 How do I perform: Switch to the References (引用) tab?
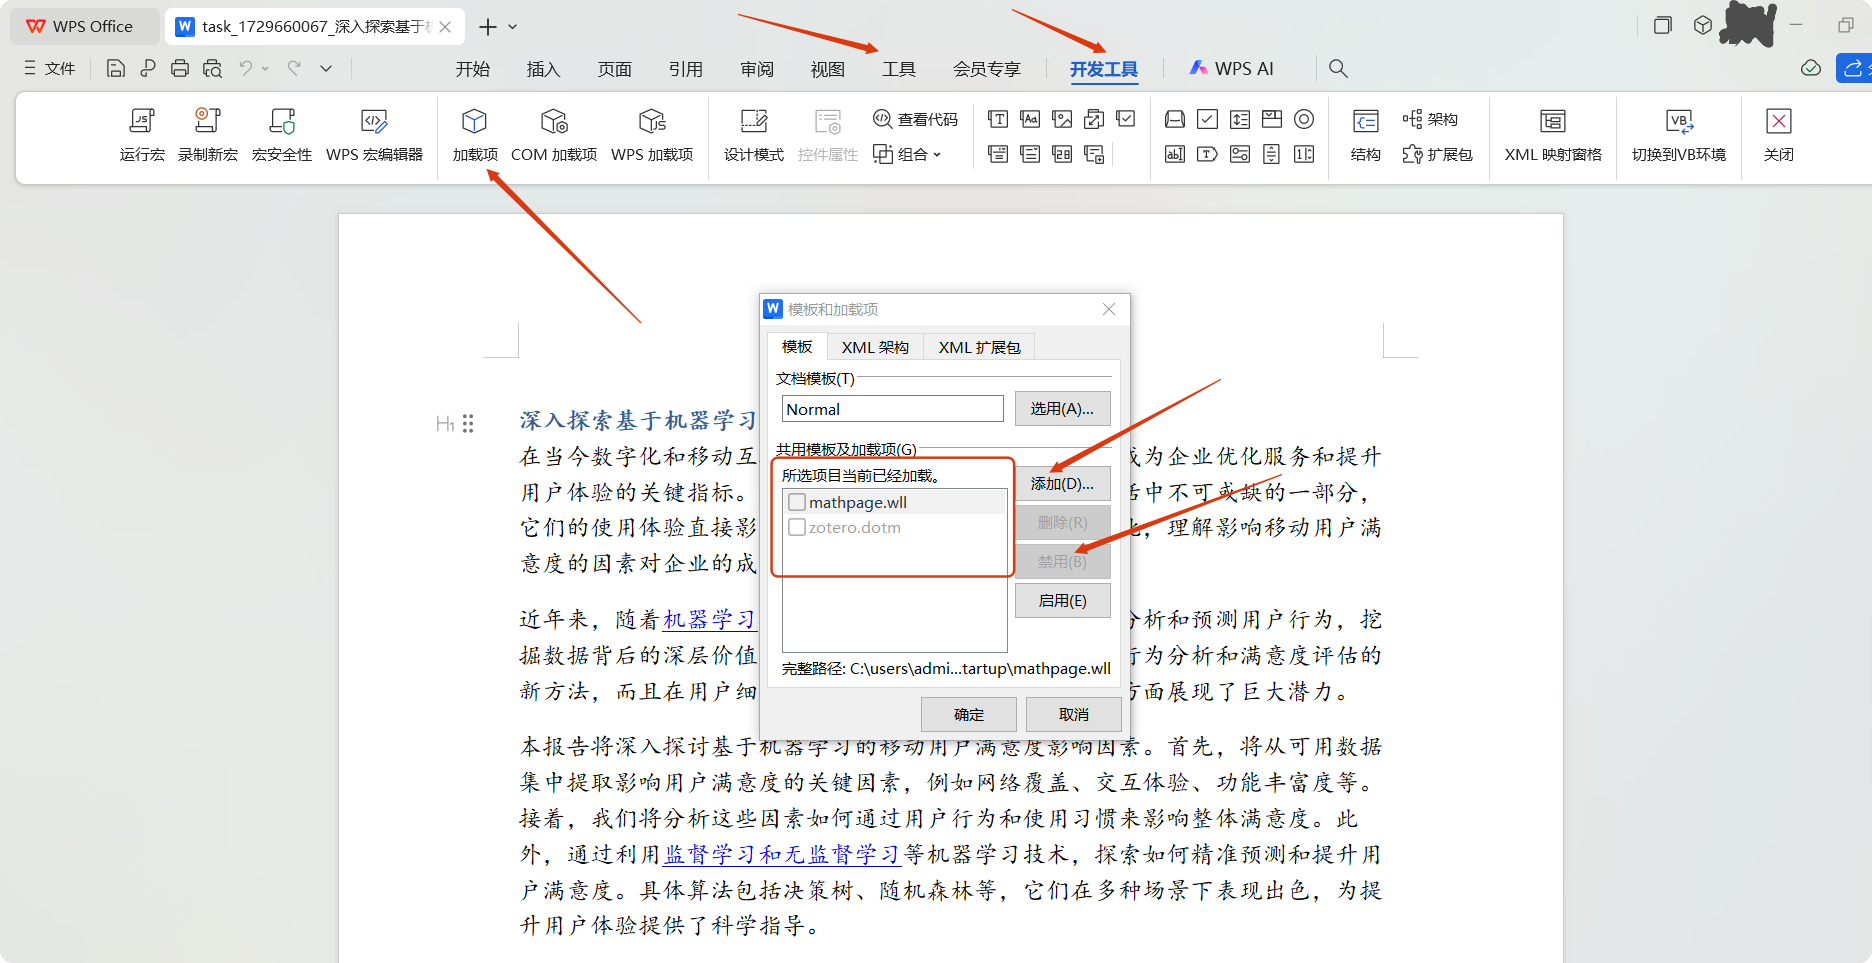coord(686,69)
